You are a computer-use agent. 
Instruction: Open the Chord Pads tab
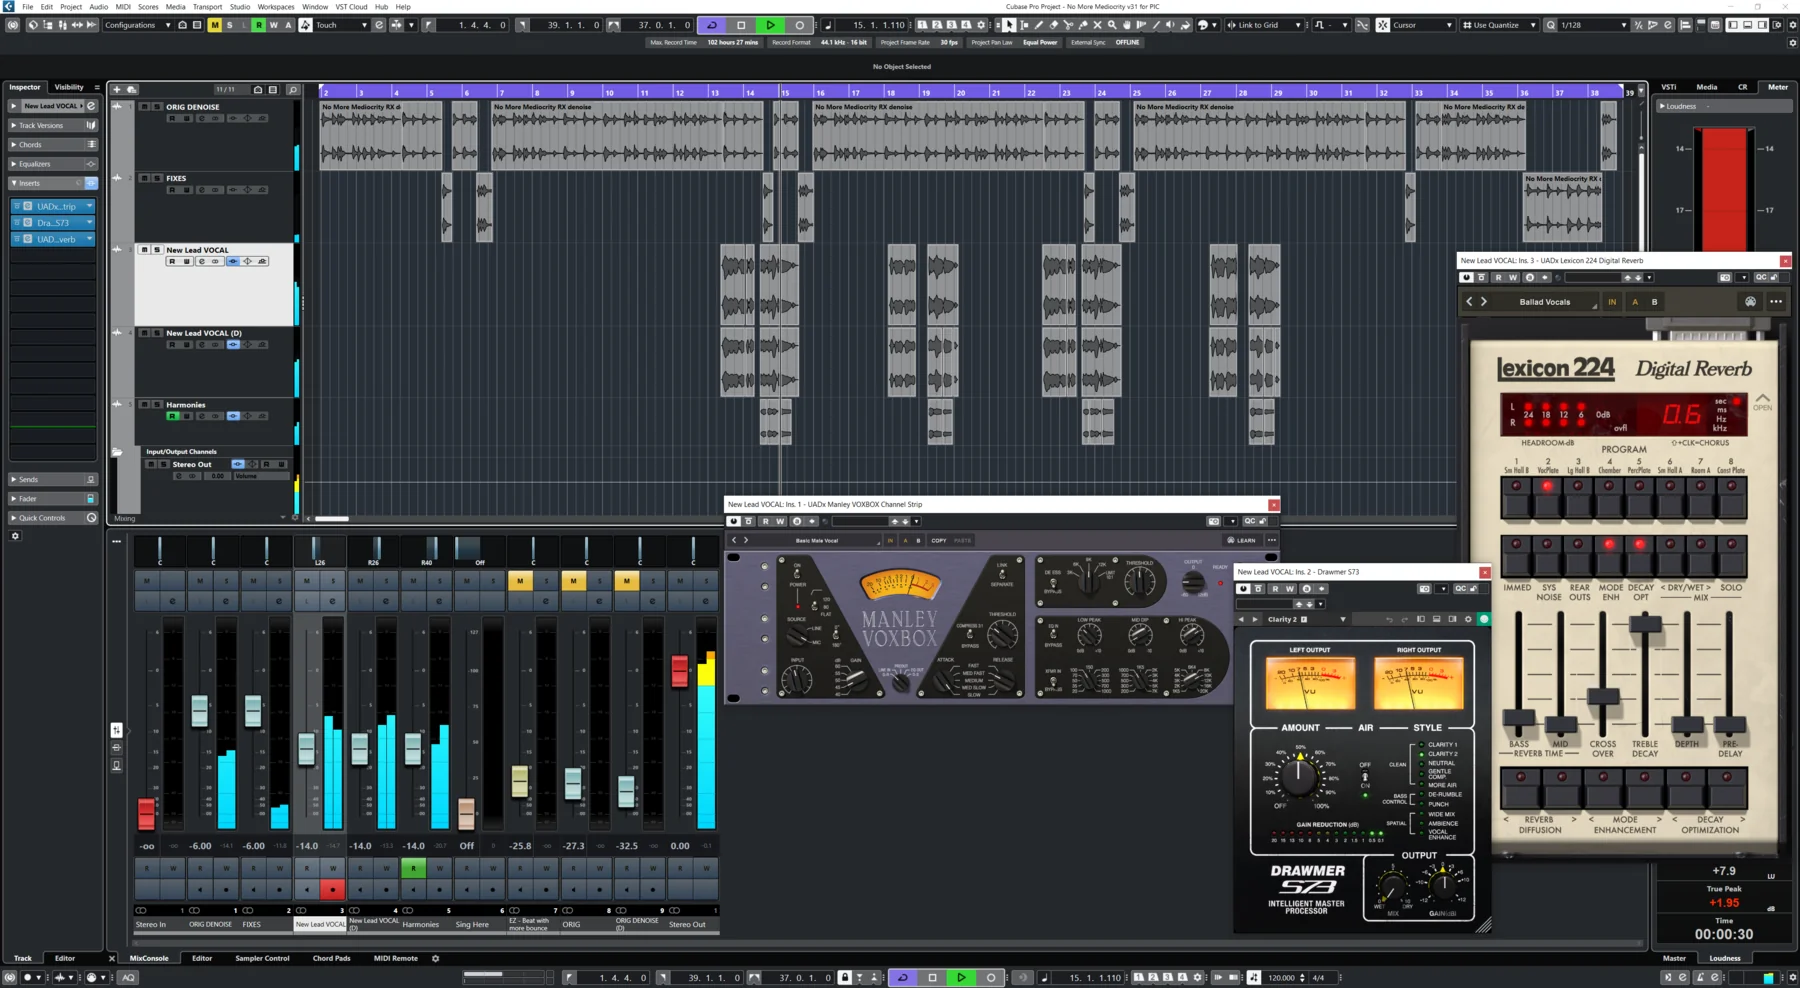331,958
